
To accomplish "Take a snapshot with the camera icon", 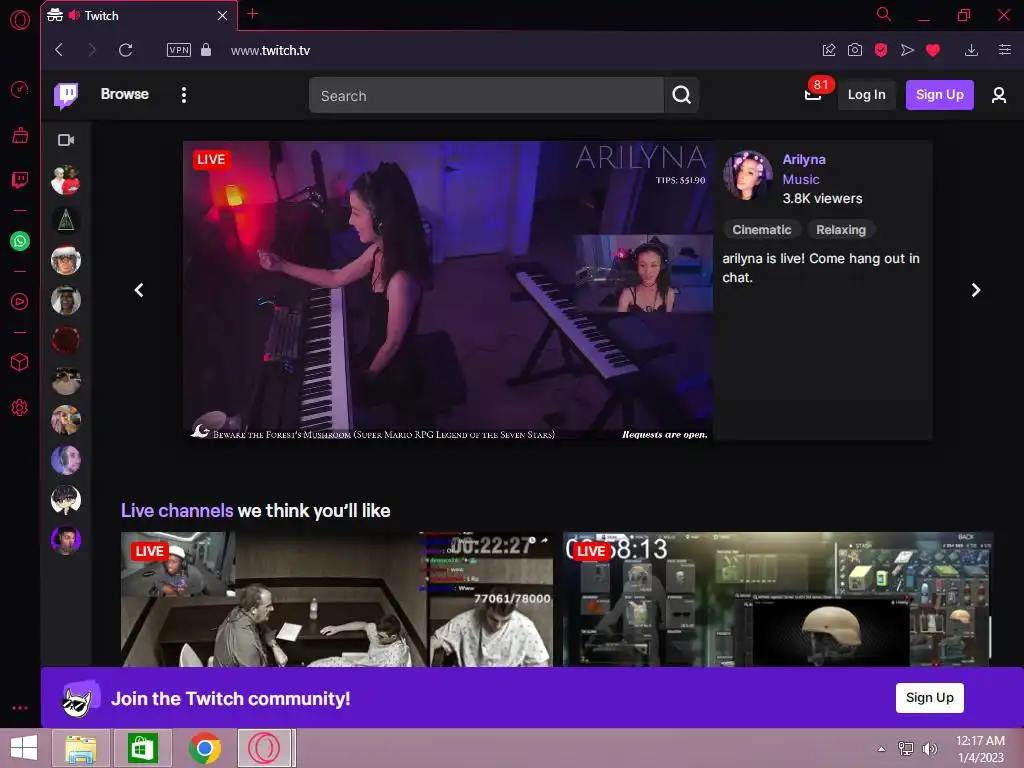I will tap(854, 50).
